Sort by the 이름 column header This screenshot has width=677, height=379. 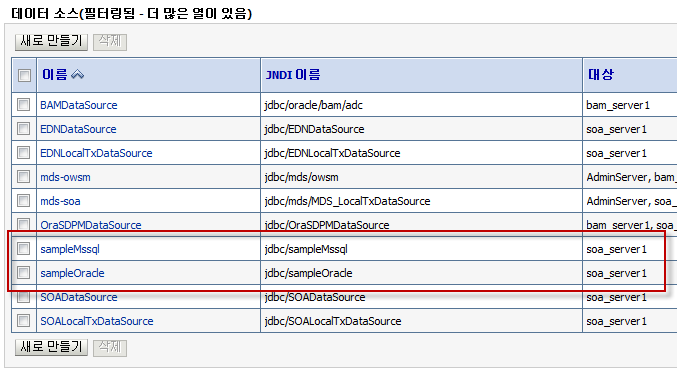click(54, 75)
